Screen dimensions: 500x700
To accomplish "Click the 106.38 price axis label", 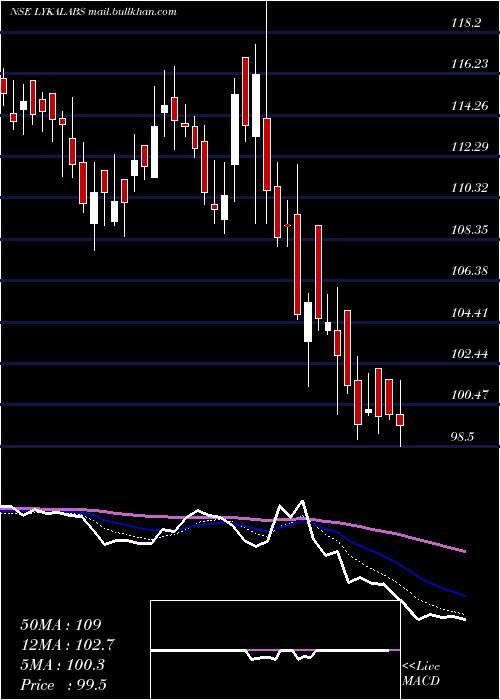I will pyautogui.click(x=469, y=271).
